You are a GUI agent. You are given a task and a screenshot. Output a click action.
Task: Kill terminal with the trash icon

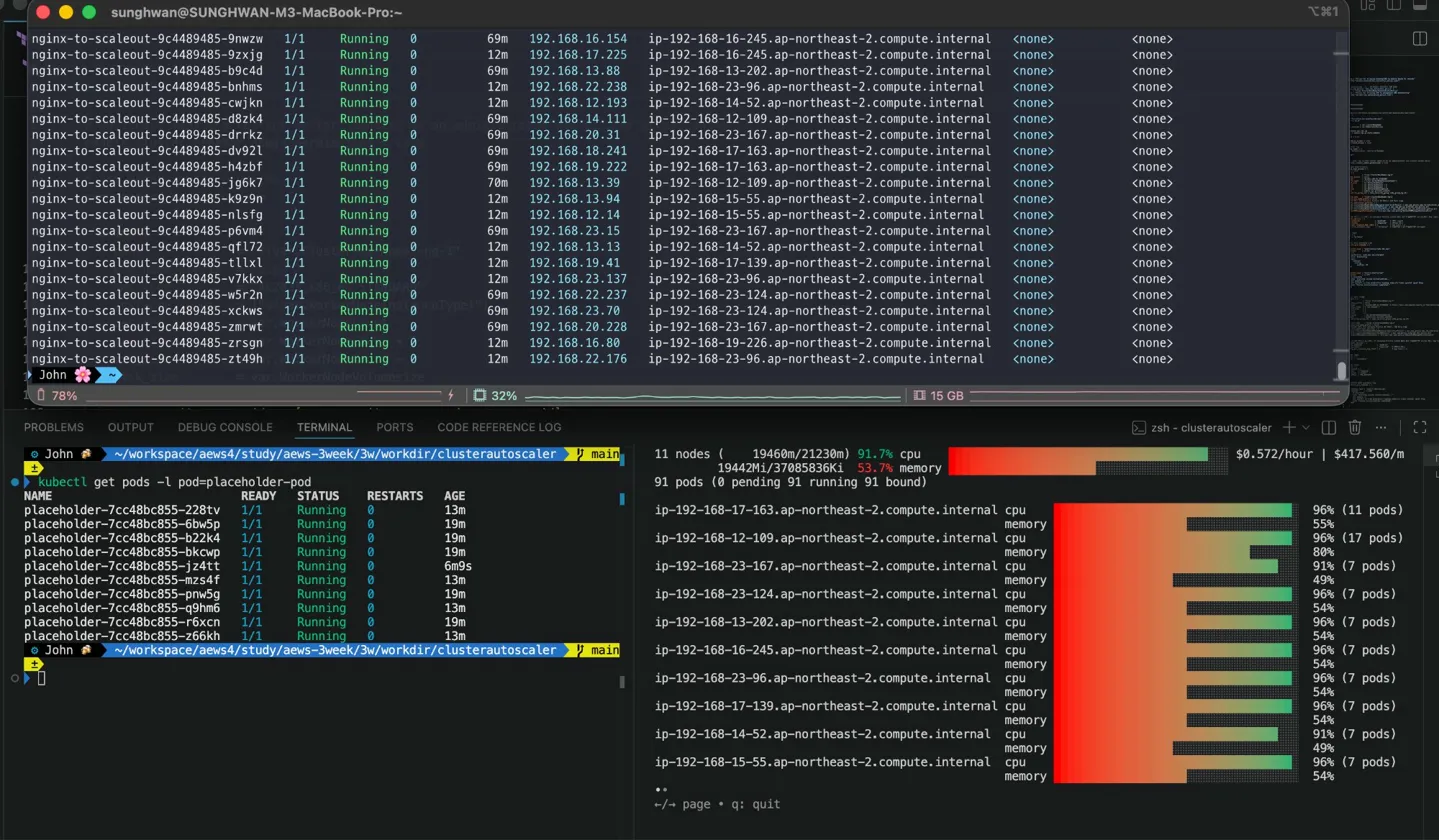click(1355, 427)
